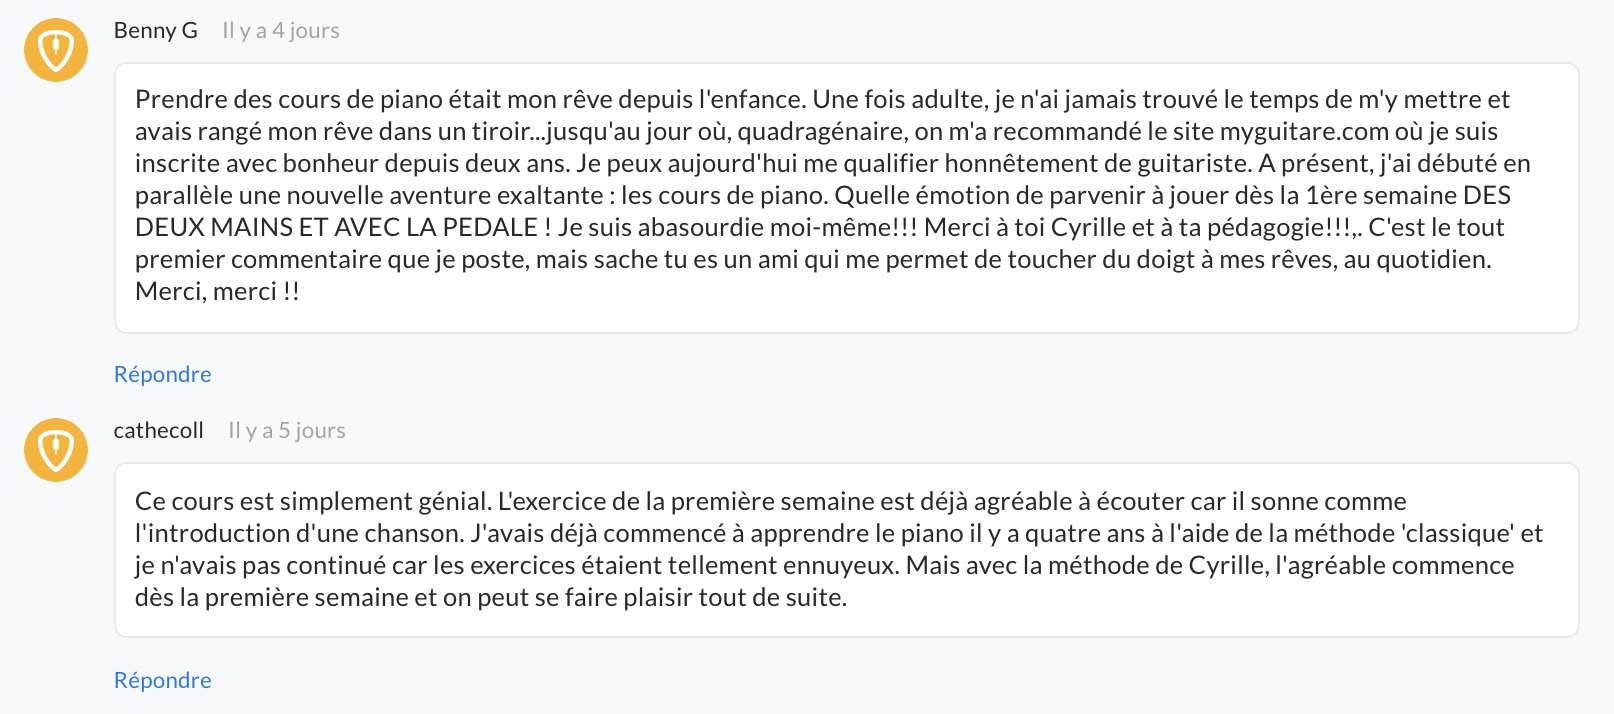
Task: Open cathecoll's user profile name
Action: [x=159, y=431]
